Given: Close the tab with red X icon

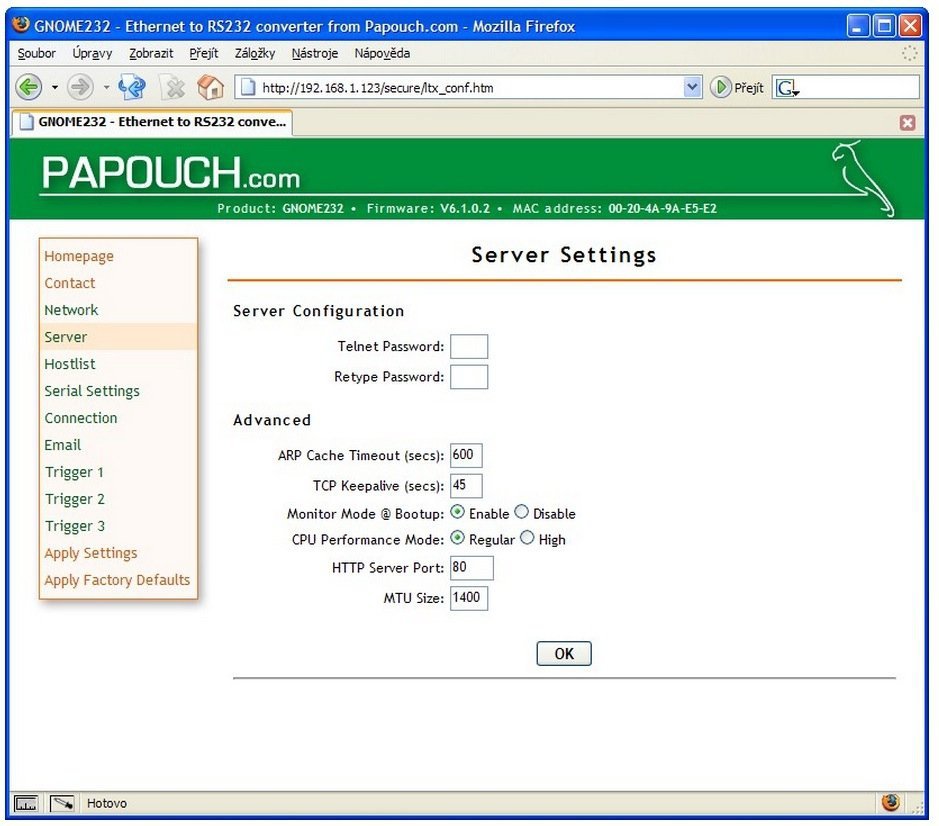Looking at the screenshot, I should pyautogui.click(x=907, y=122).
